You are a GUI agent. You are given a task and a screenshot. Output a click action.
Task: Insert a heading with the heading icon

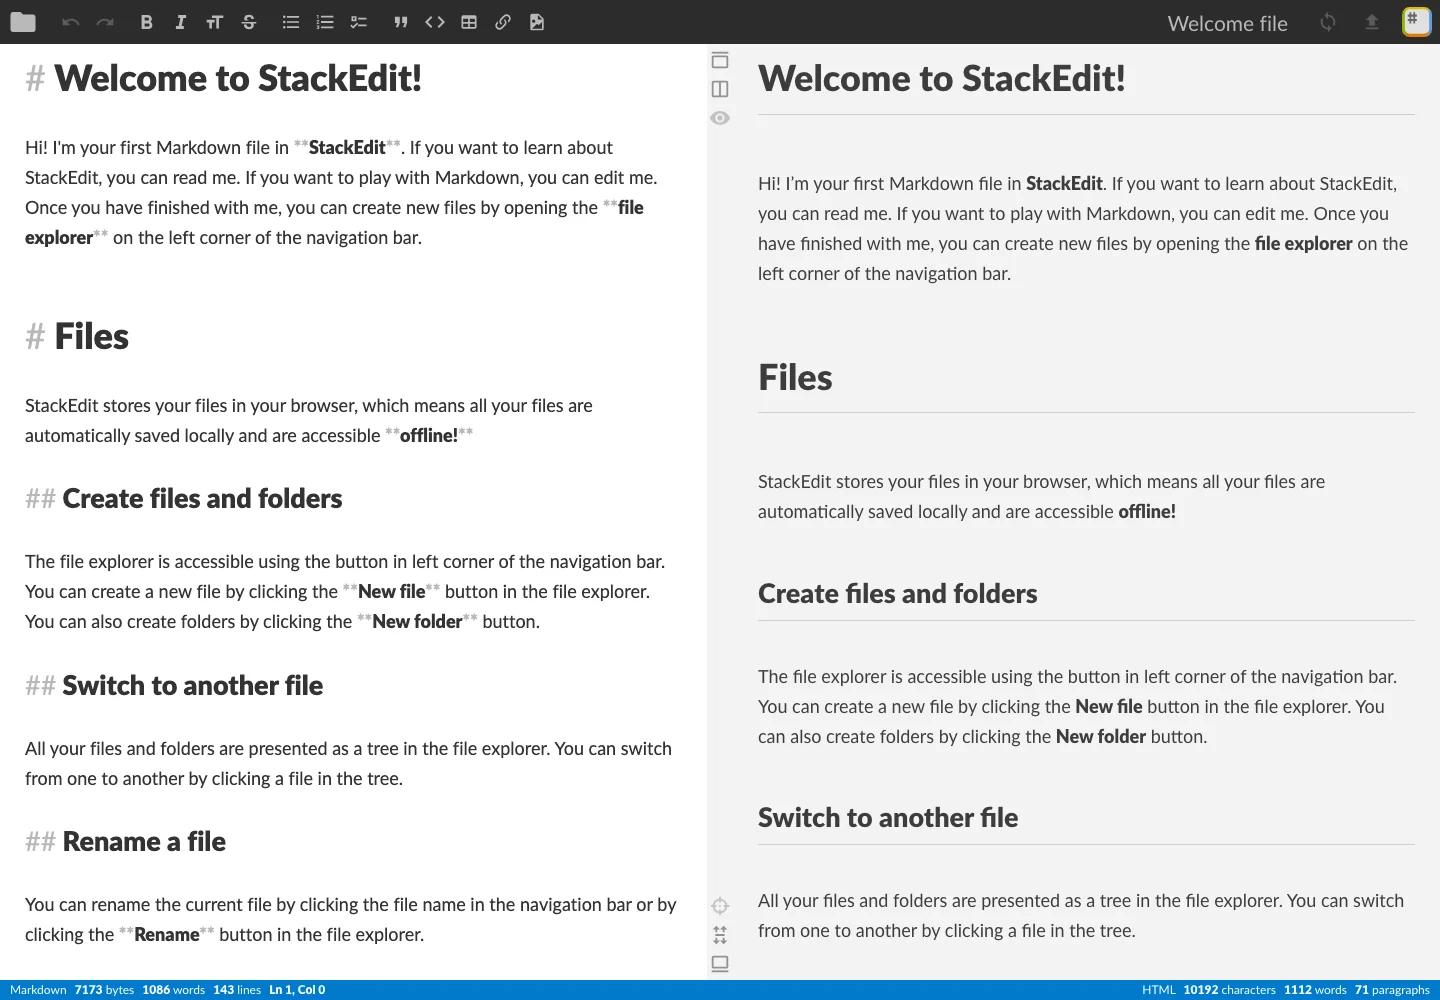214,22
